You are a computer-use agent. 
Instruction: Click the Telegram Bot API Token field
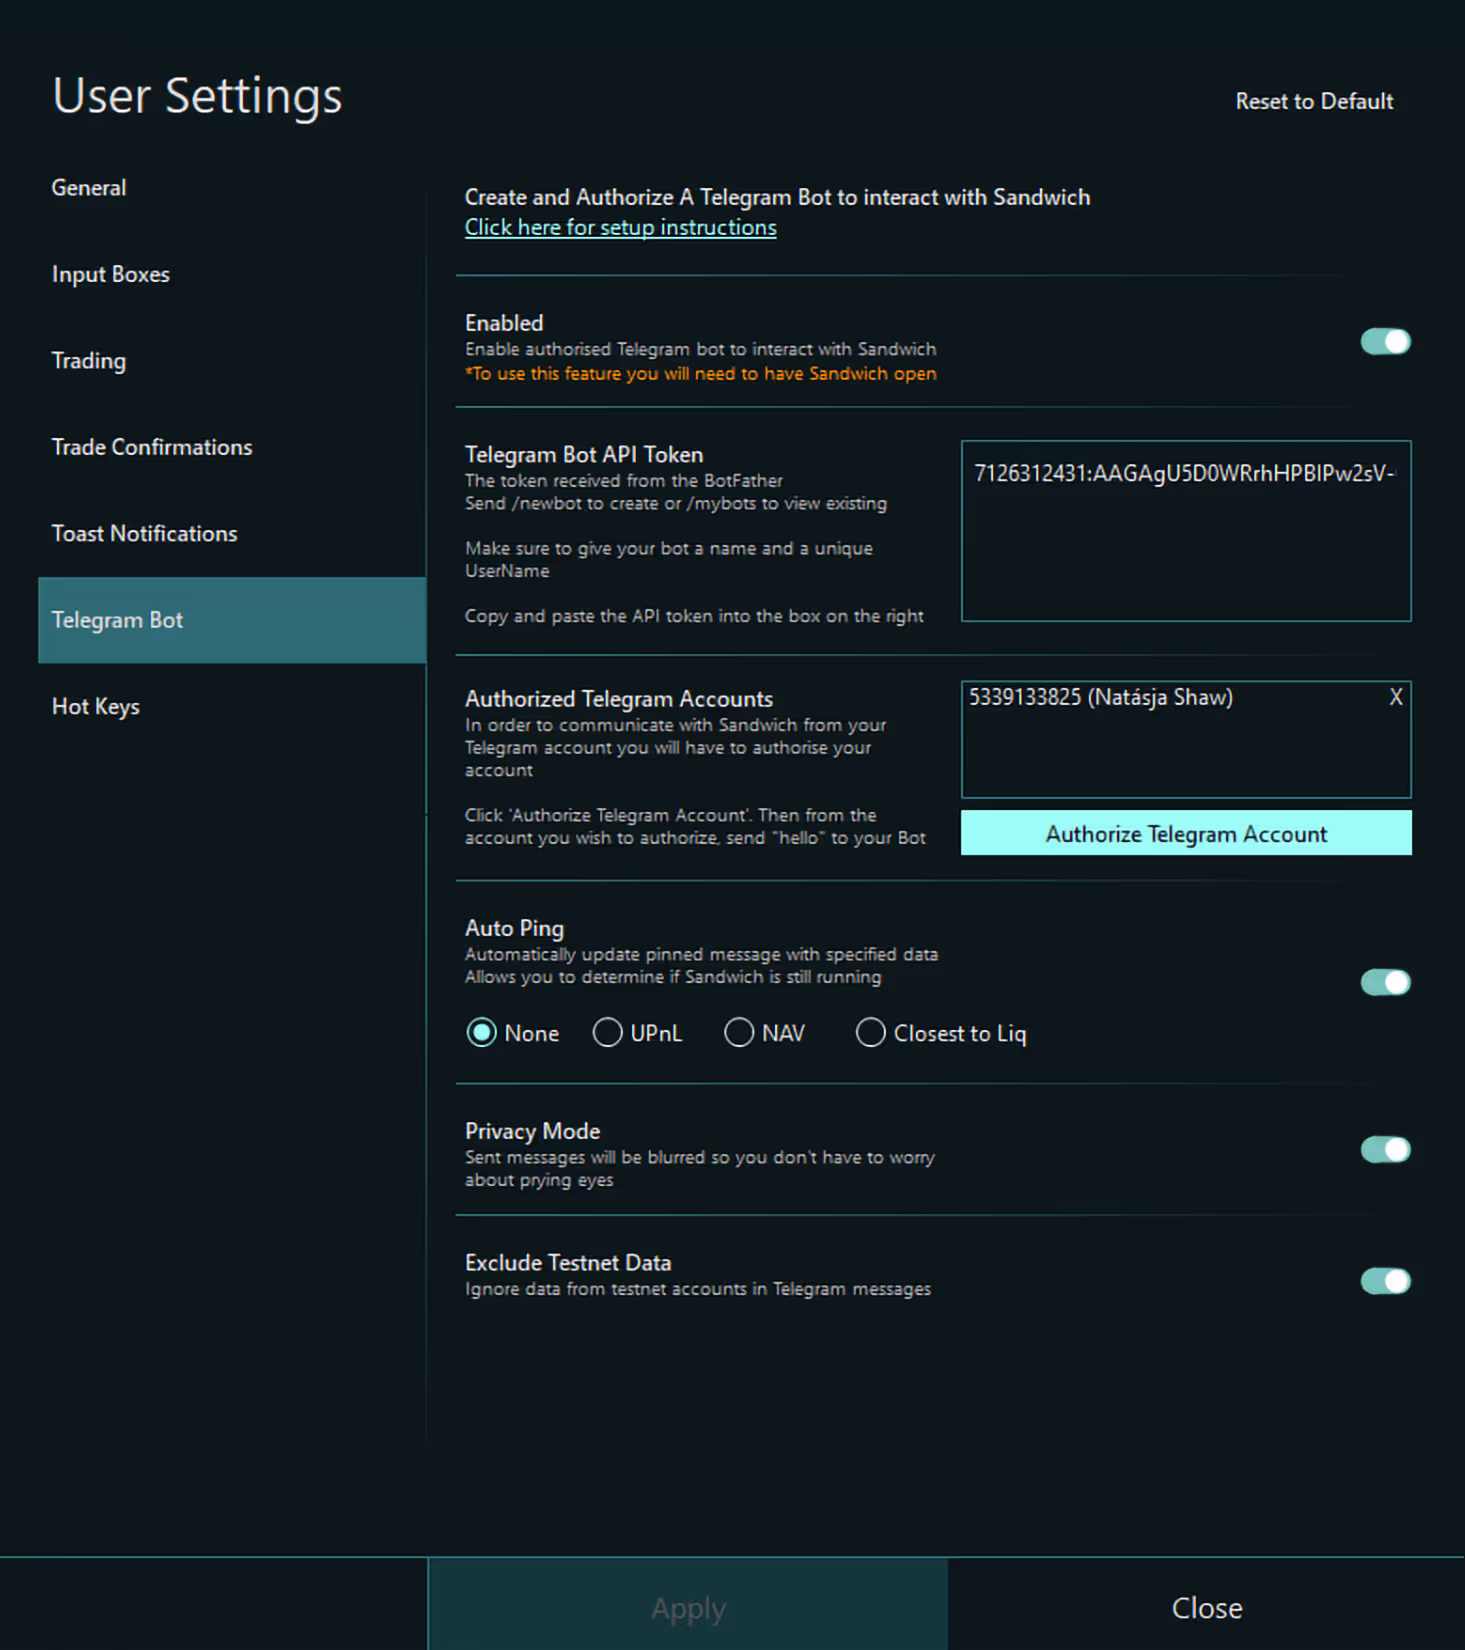tap(1186, 531)
